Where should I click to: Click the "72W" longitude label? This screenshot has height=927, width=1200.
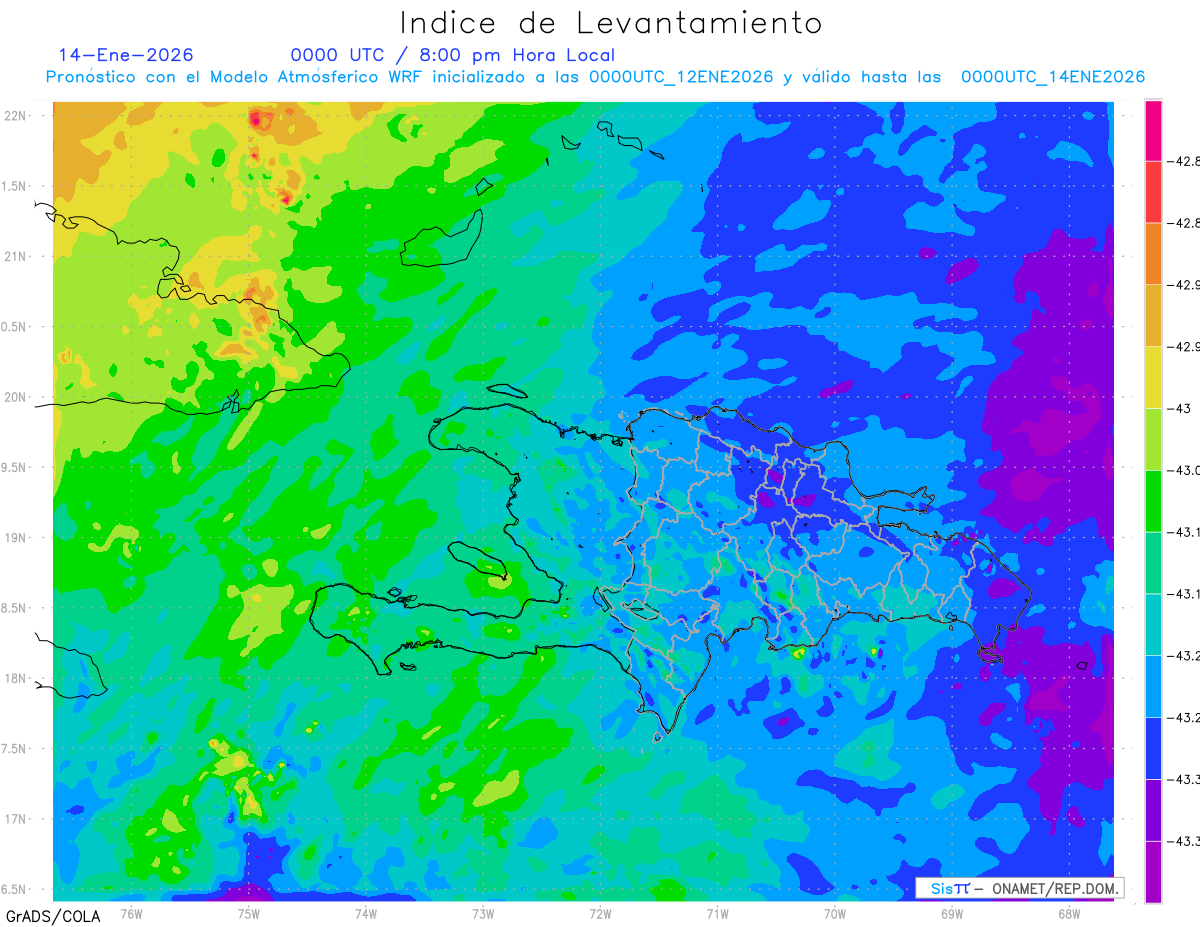click(600, 913)
